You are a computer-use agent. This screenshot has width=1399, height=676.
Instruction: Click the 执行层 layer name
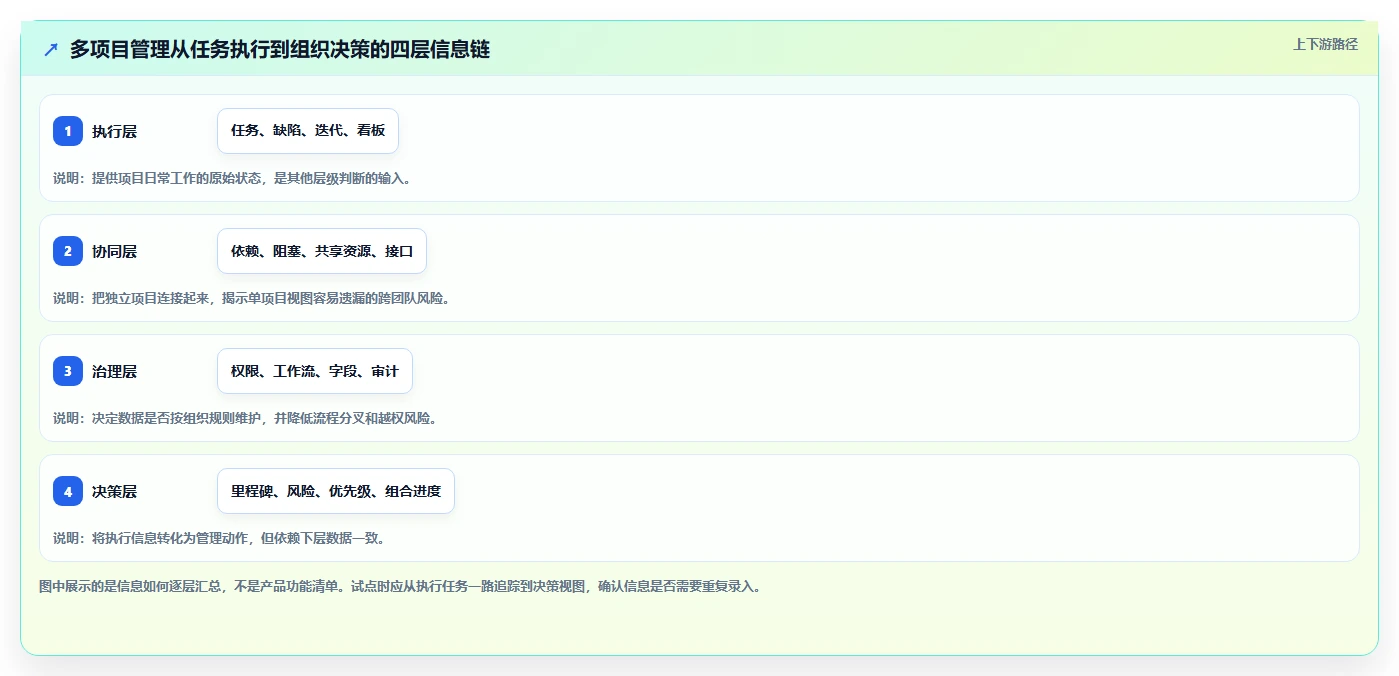tap(114, 131)
